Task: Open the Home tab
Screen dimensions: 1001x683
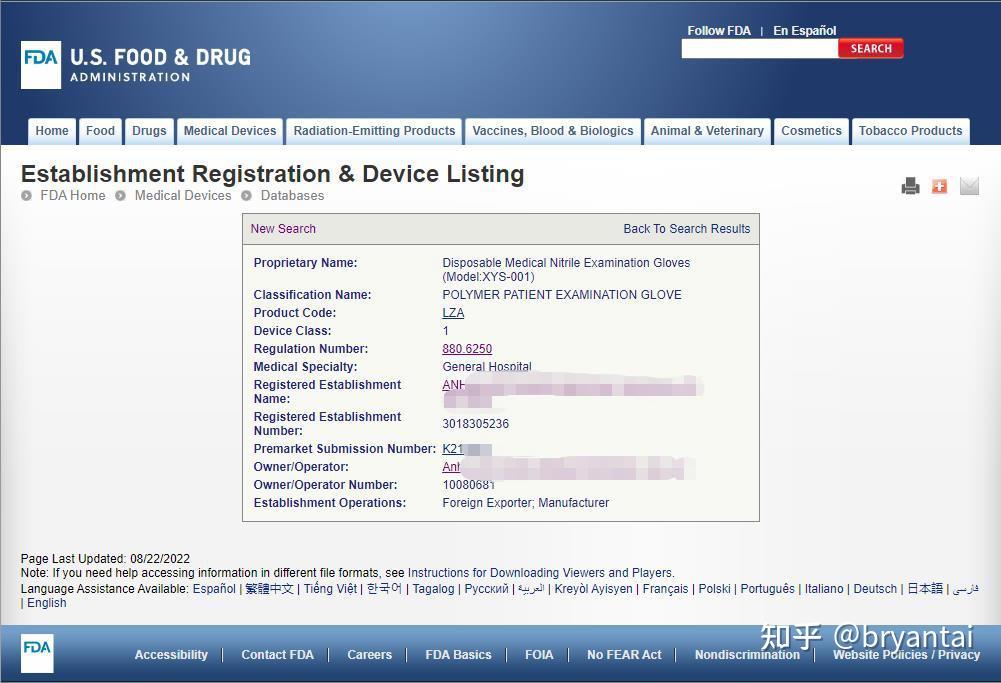Action: click(x=52, y=131)
